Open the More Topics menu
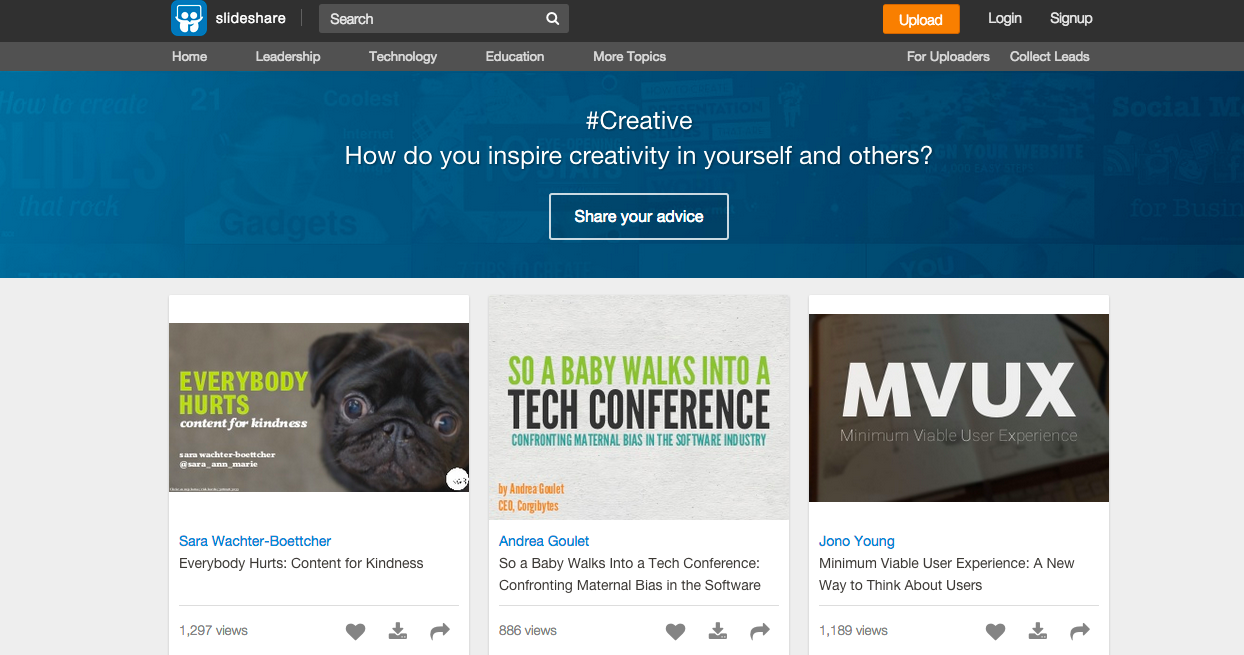This screenshot has width=1244, height=655. [629, 56]
